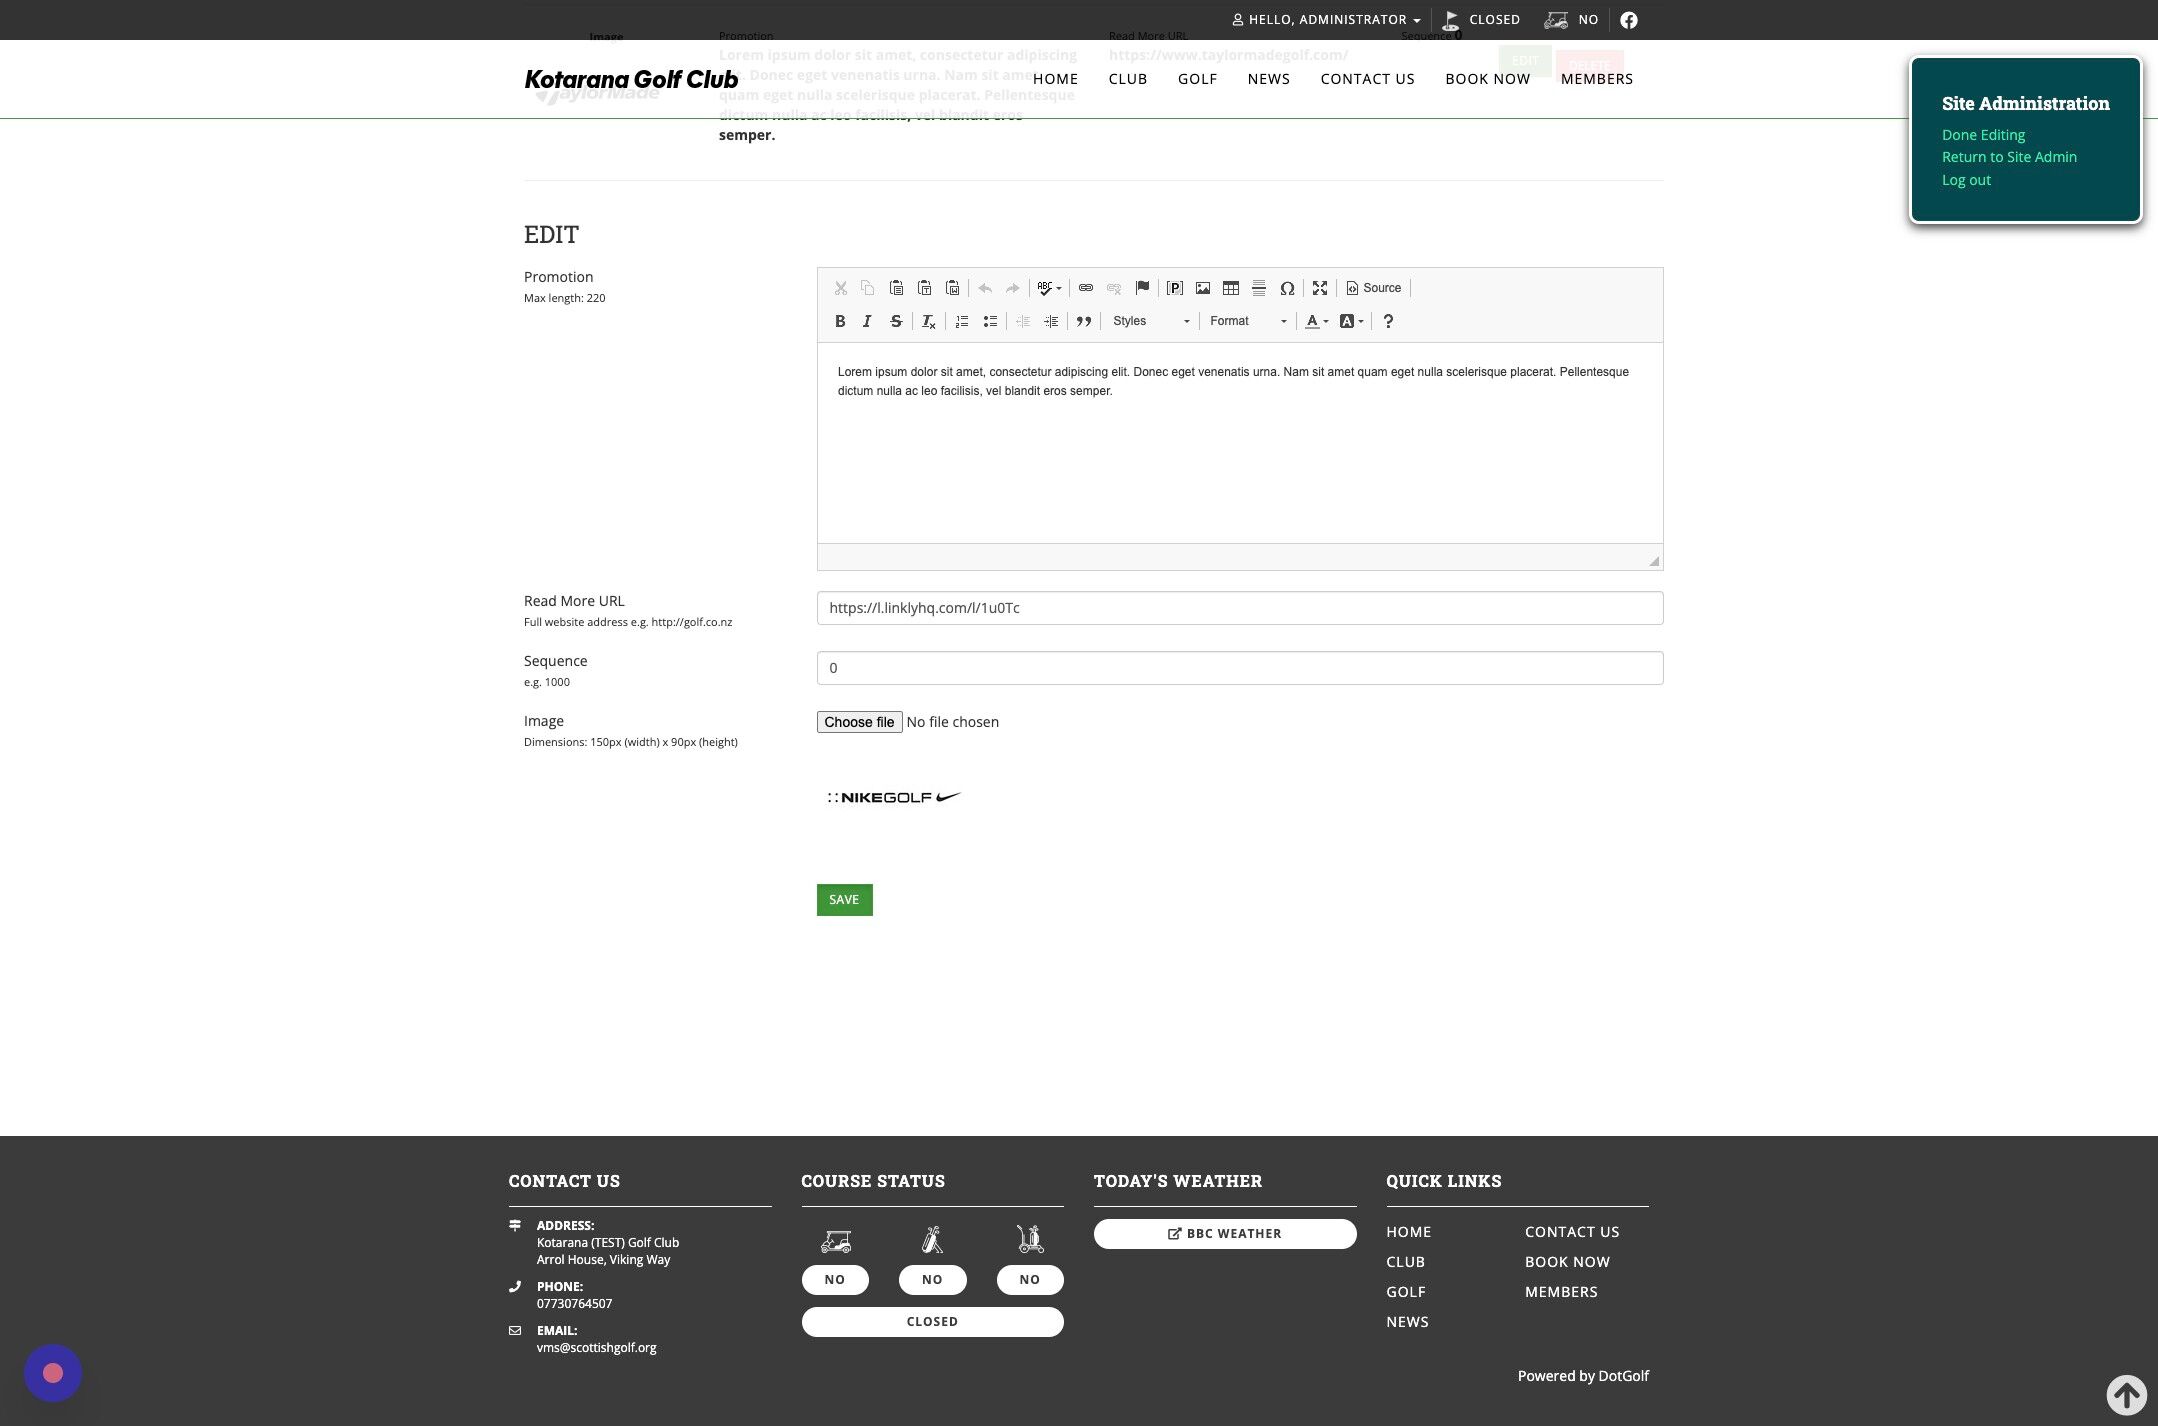Insert an image via the toolbar image icon

coord(1203,288)
